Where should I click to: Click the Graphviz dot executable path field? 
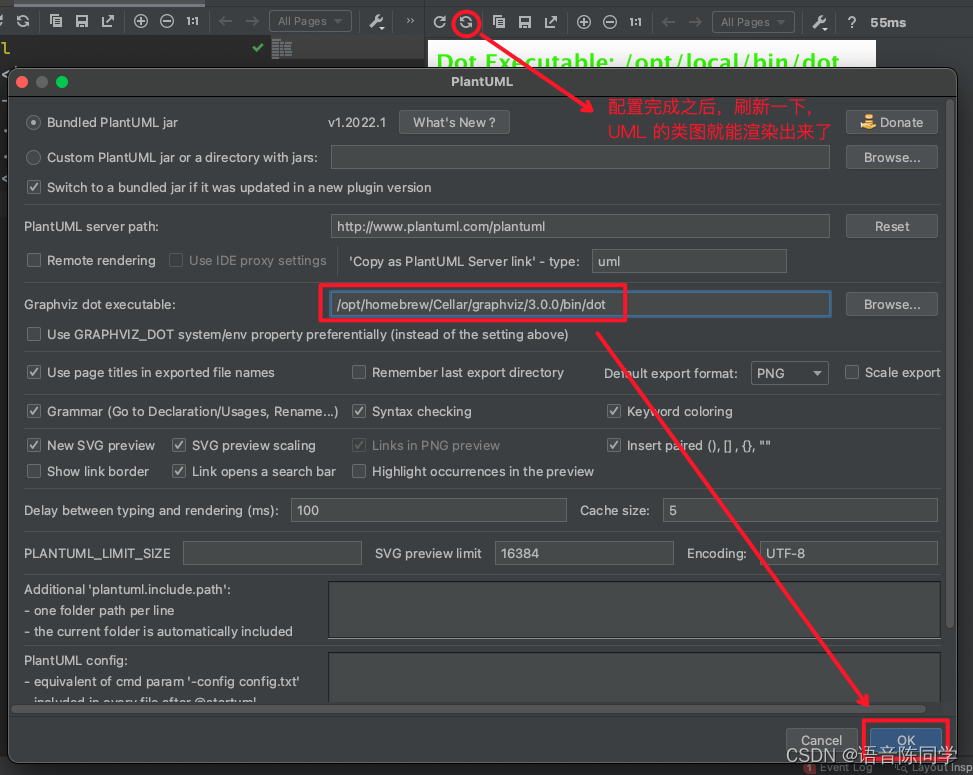(580, 305)
